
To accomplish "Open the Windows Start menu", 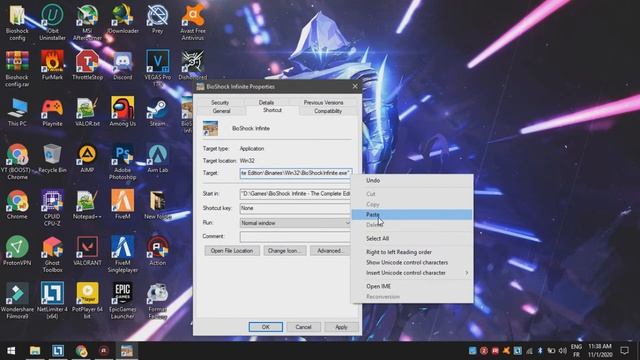I will (x=11, y=351).
